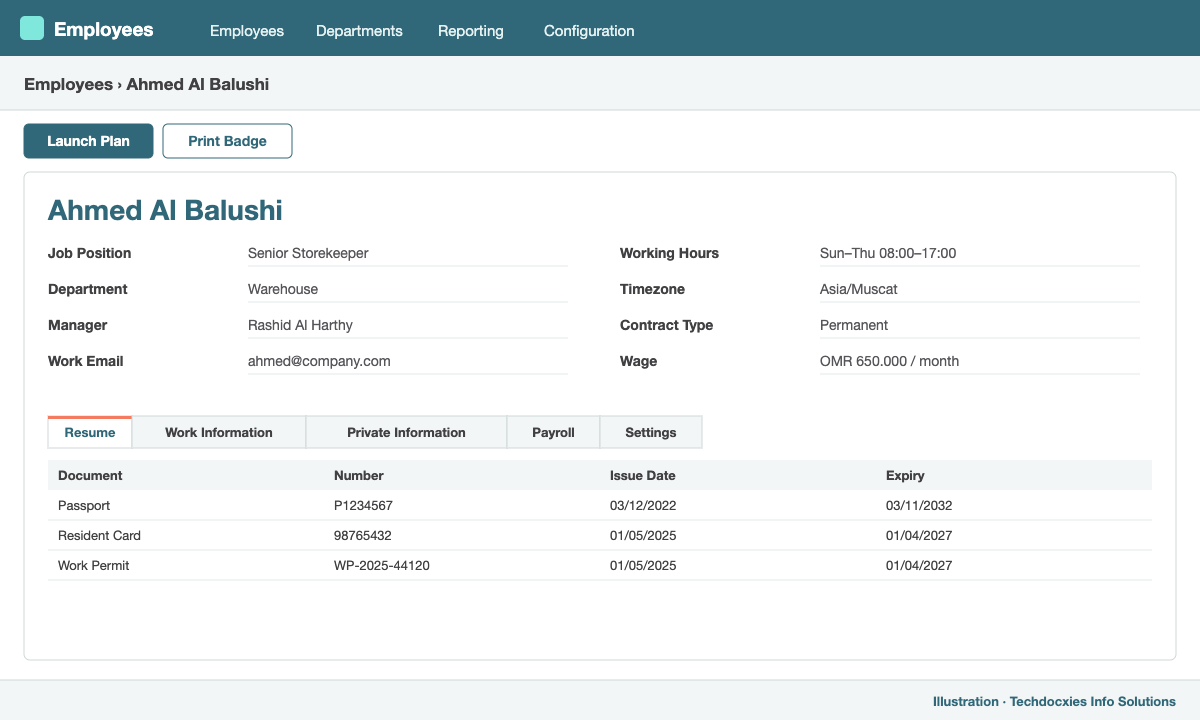Click passport issue date 03/12/2022

pyautogui.click(x=643, y=505)
